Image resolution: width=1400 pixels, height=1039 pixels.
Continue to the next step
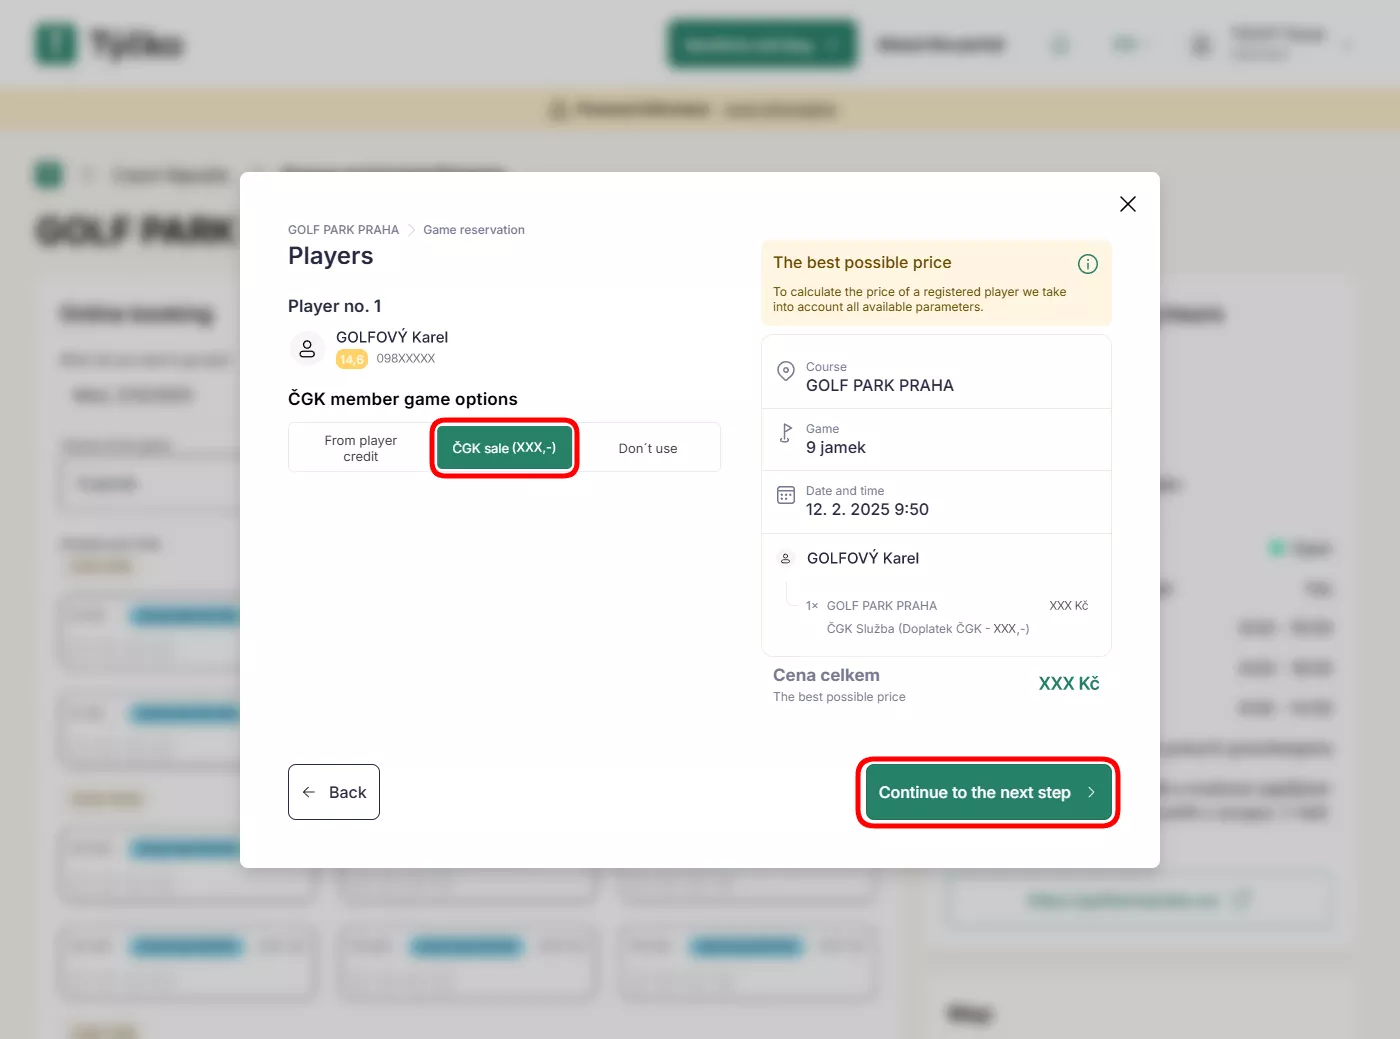pyautogui.click(x=988, y=792)
